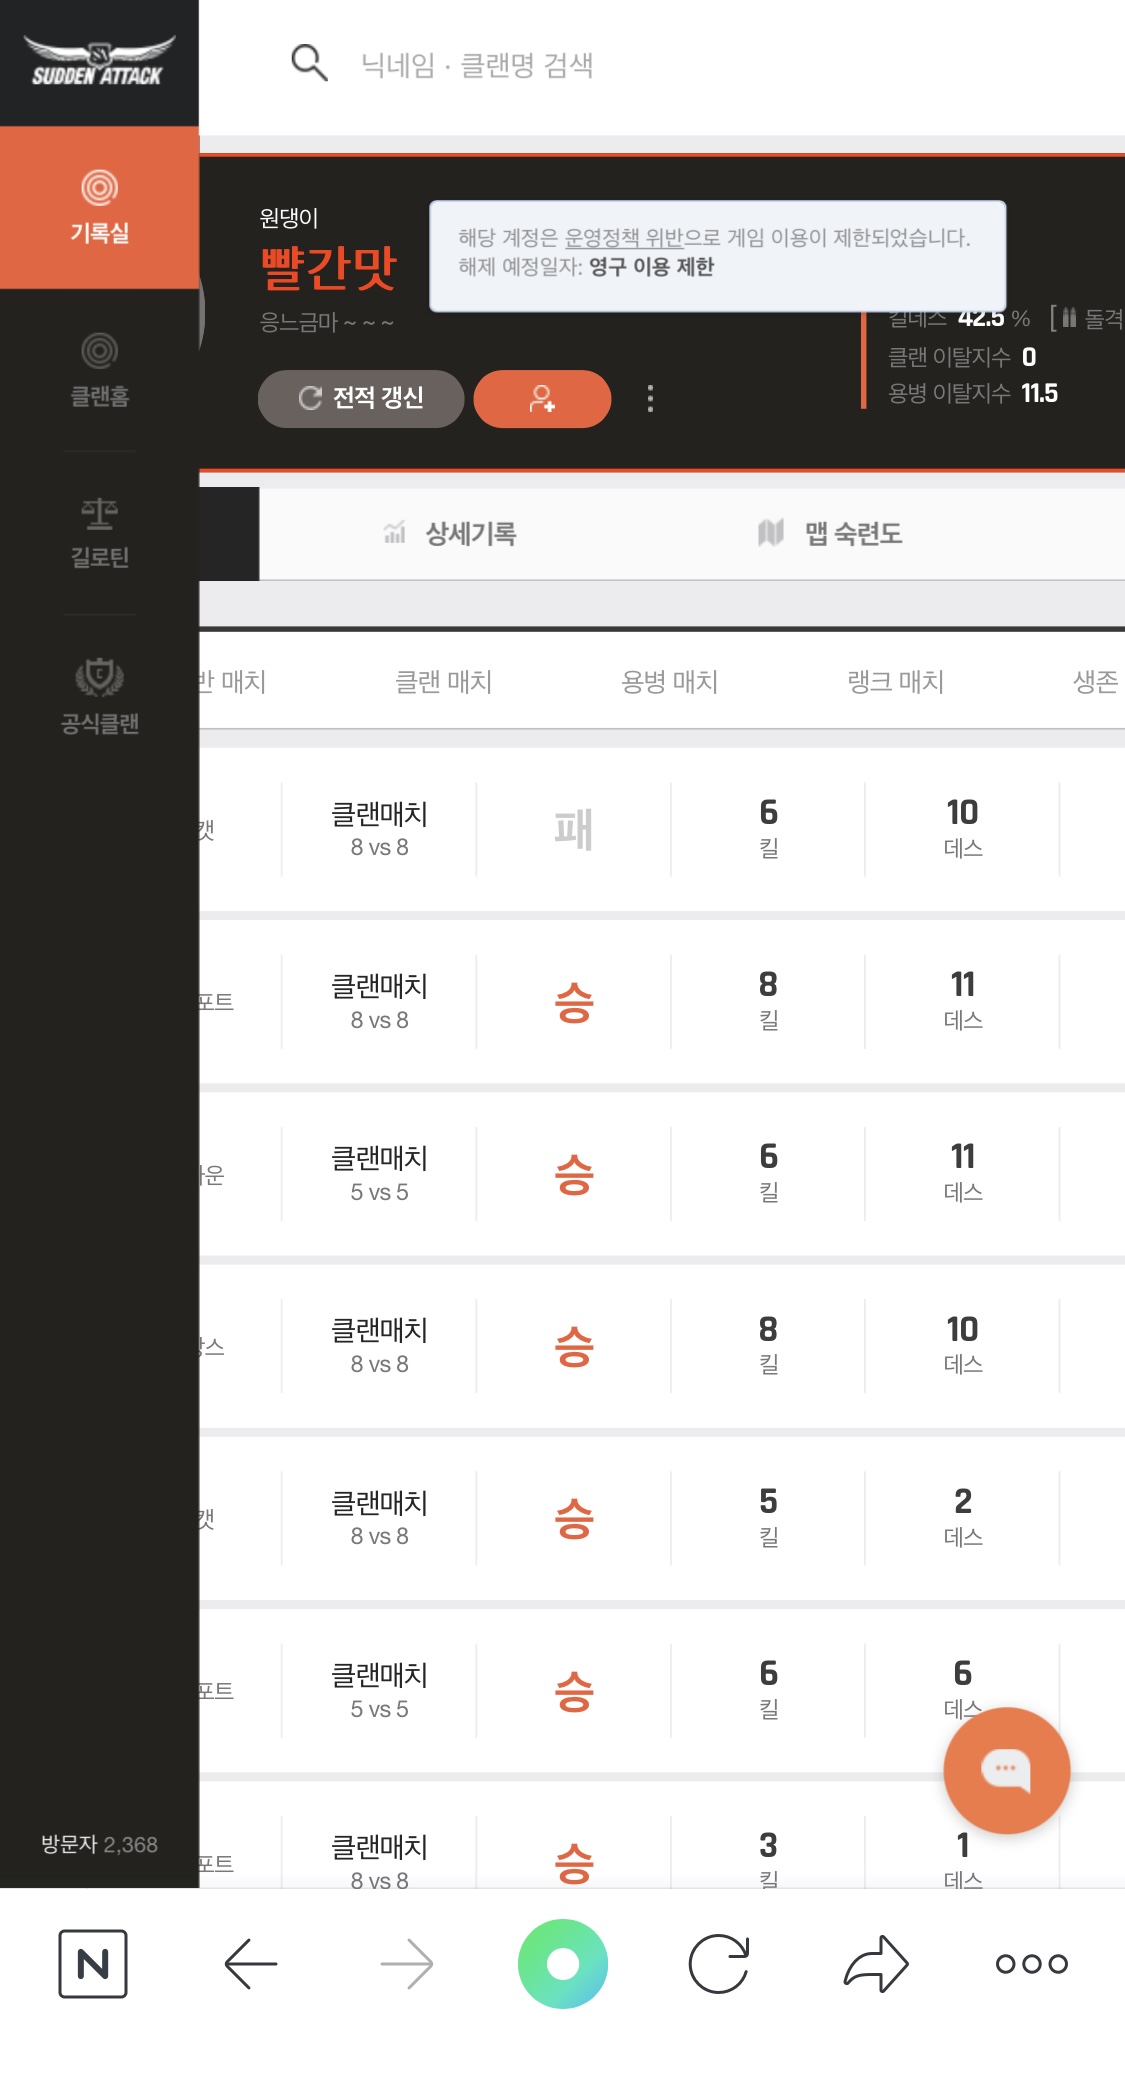Switch to the 상세기록 tab
The height and width of the screenshot is (2074, 1125).
click(x=451, y=534)
